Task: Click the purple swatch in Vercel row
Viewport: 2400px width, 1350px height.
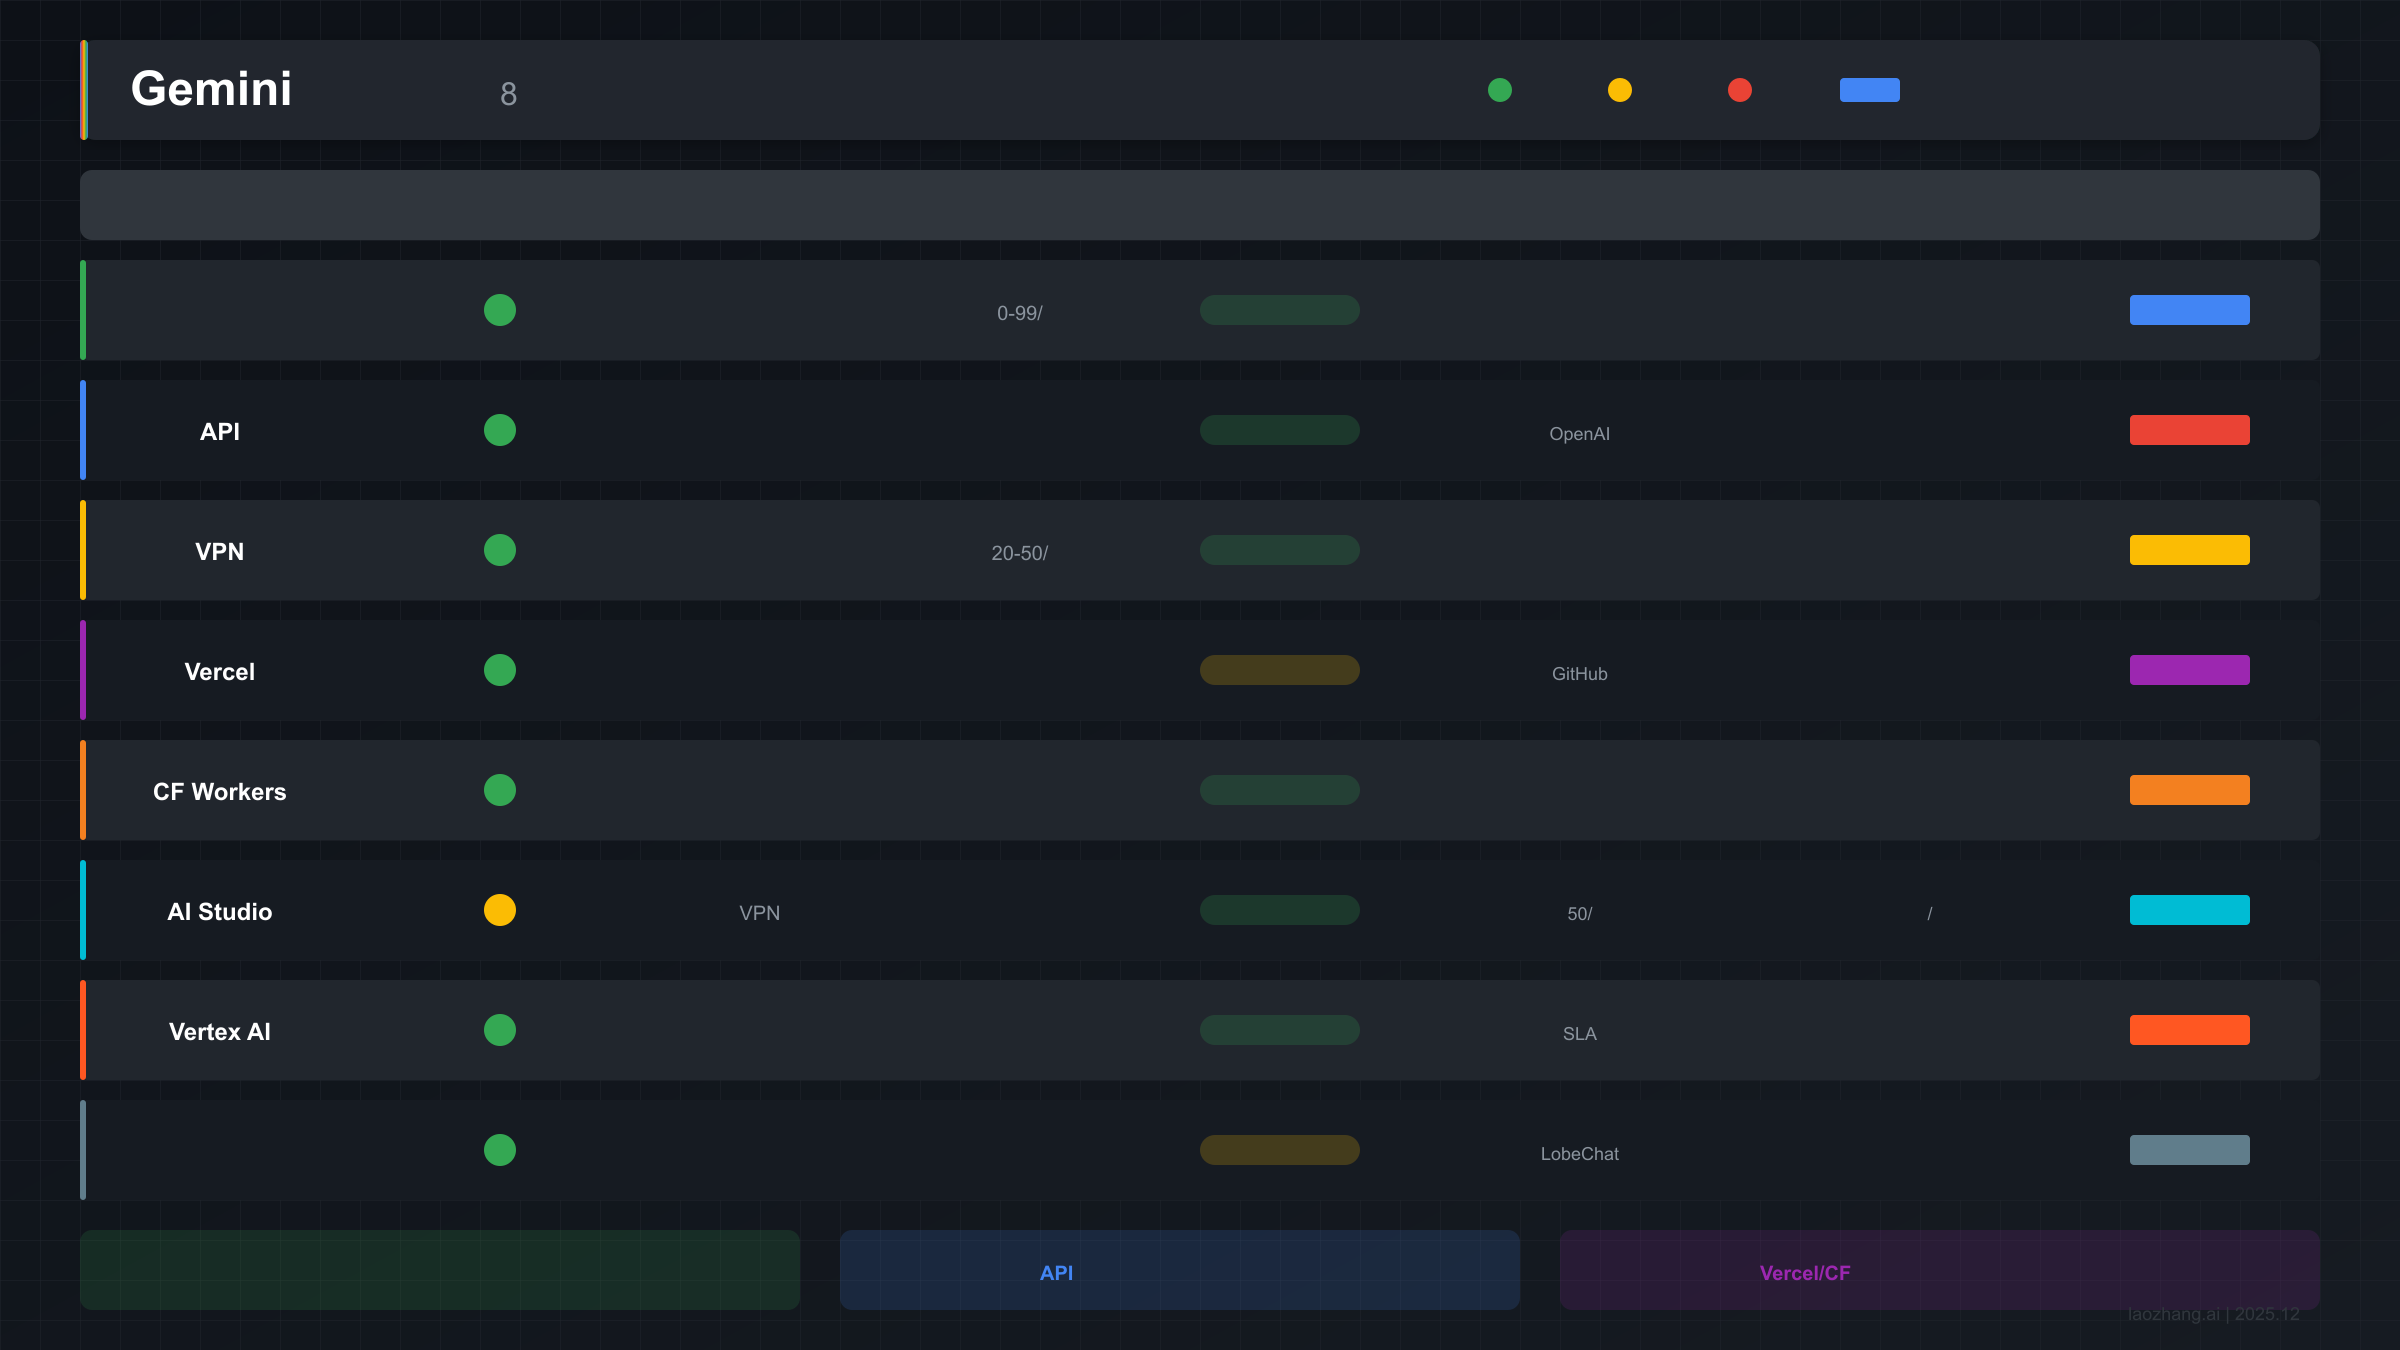Action: [x=2190, y=670]
